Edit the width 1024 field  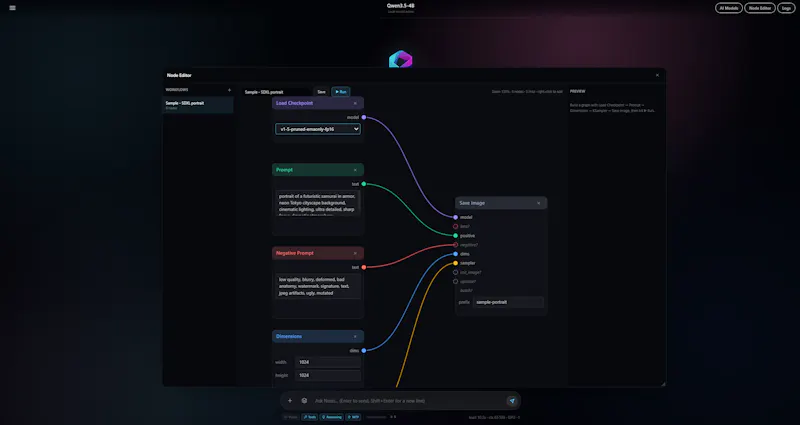pos(328,362)
